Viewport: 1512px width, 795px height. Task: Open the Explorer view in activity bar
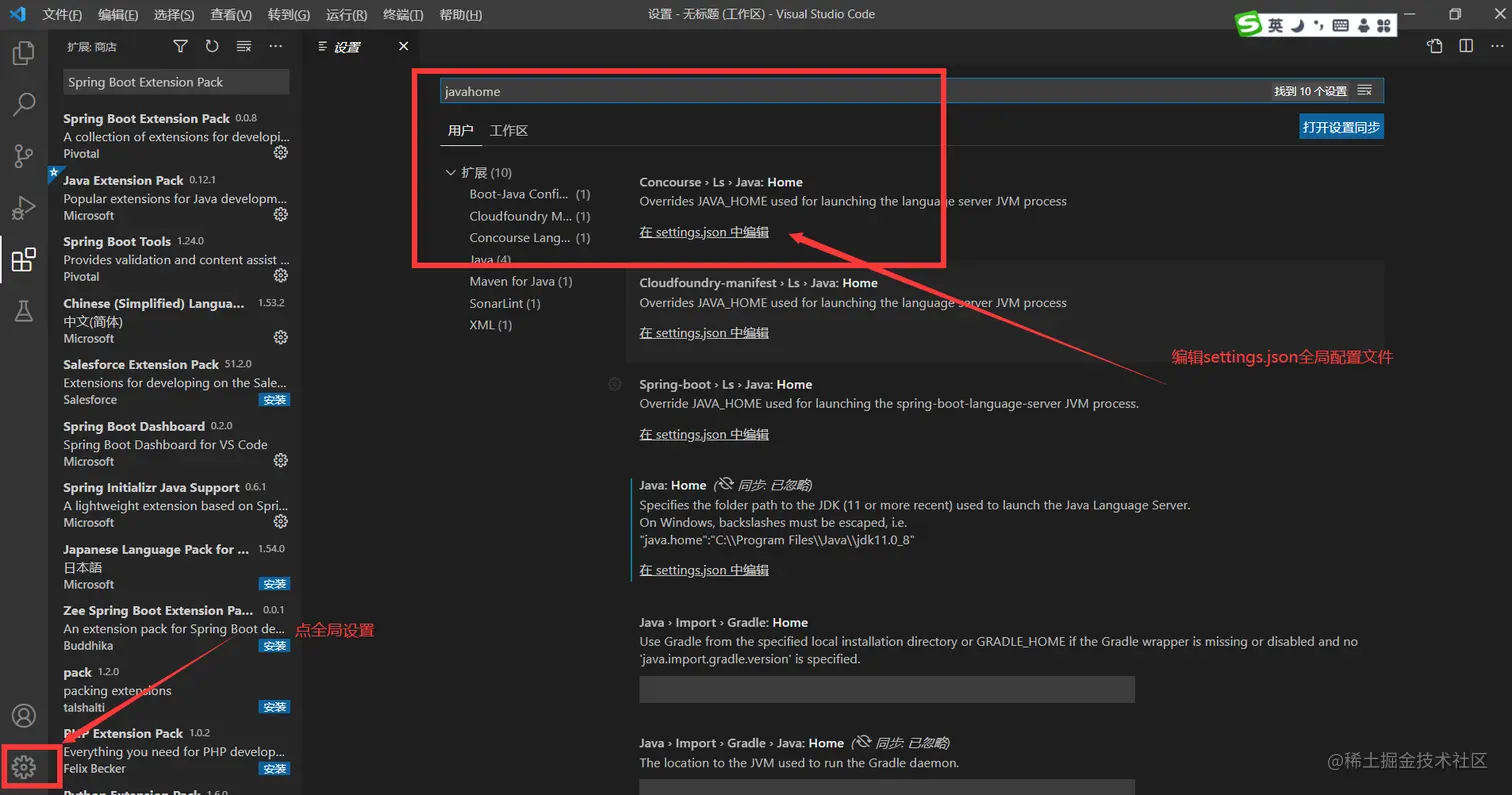[23, 53]
